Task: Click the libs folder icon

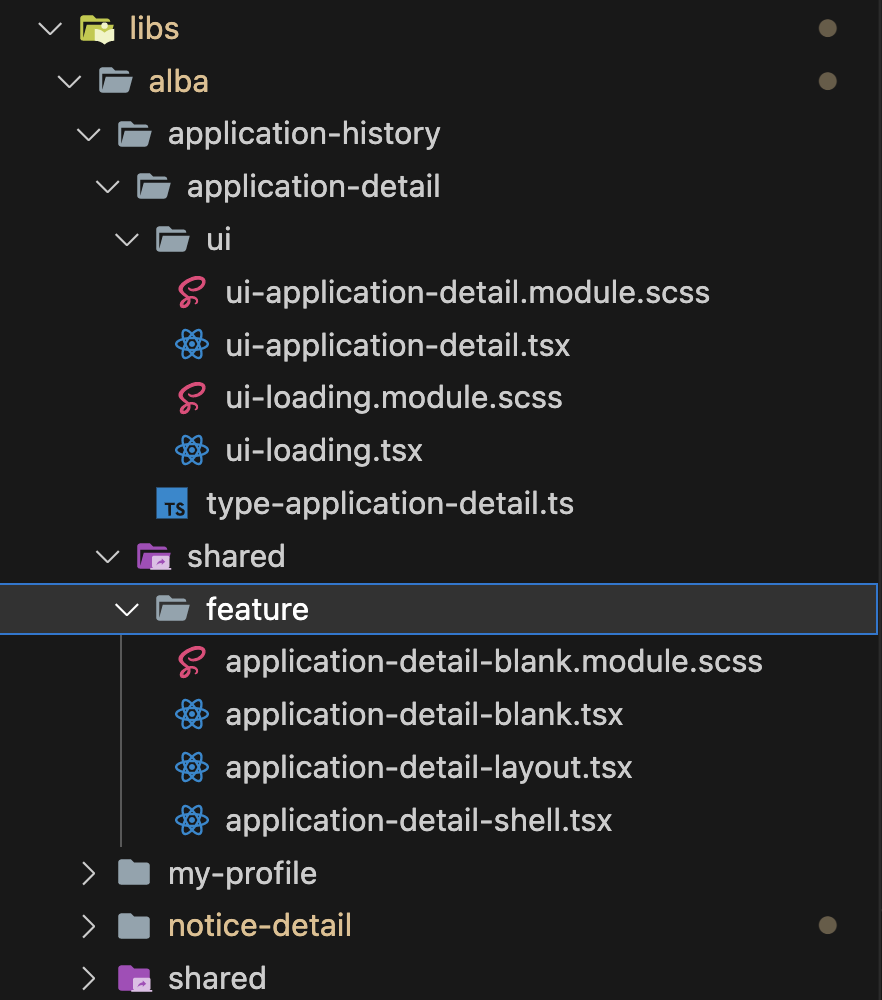Action: 96,28
